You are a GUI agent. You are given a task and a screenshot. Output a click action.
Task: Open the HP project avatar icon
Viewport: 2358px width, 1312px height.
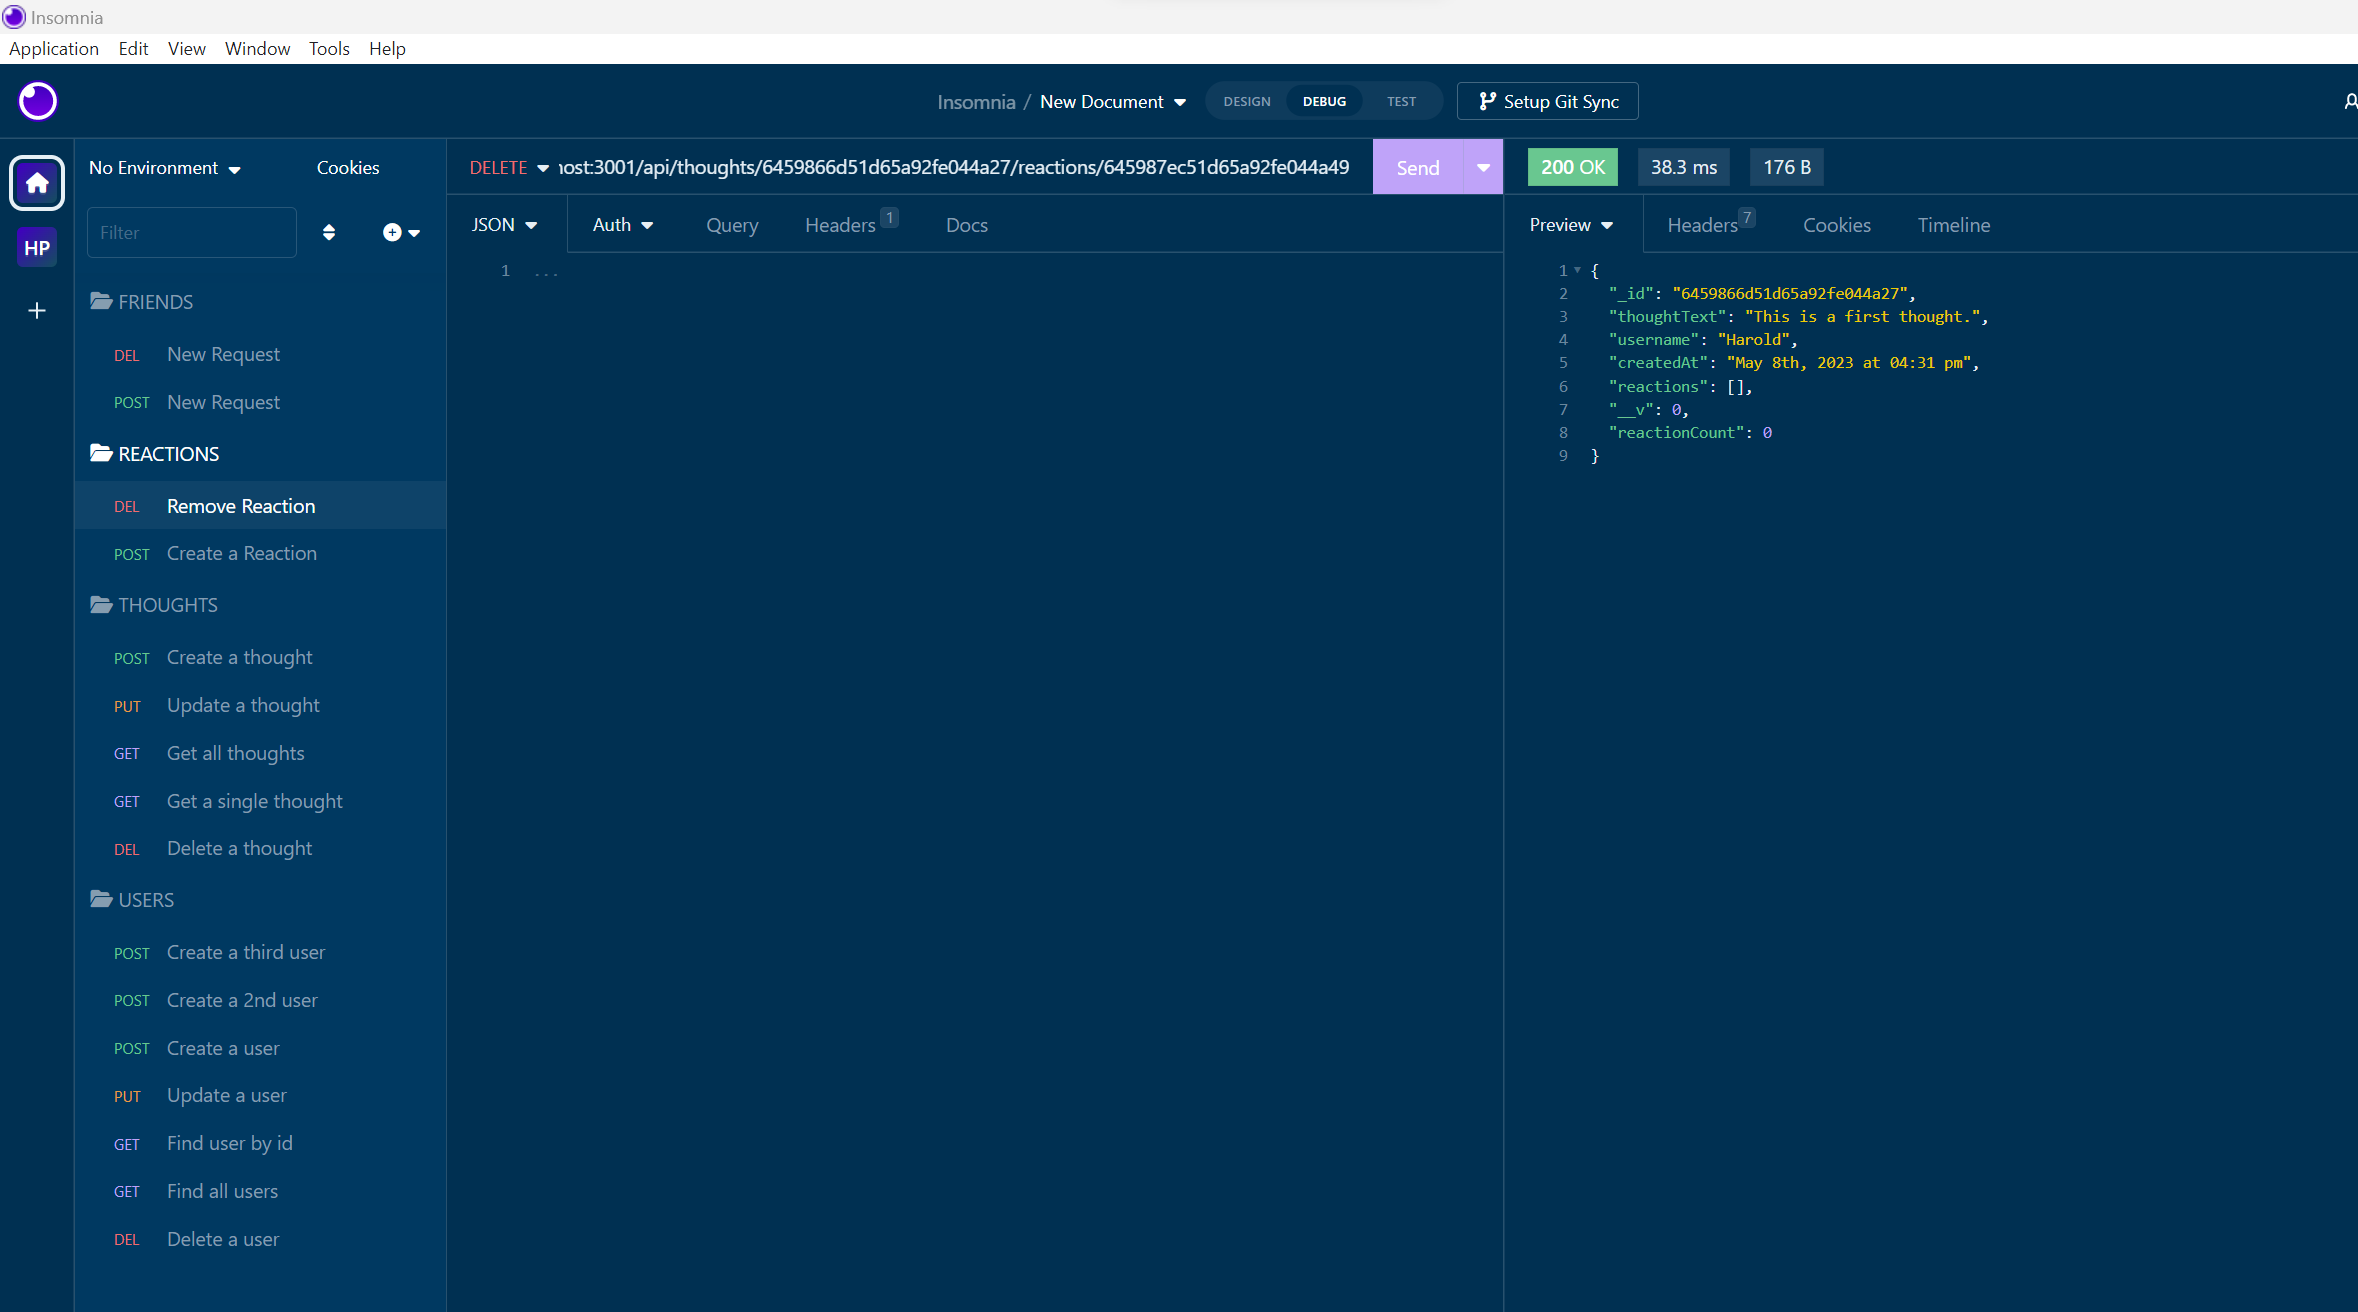tap(36, 247)
